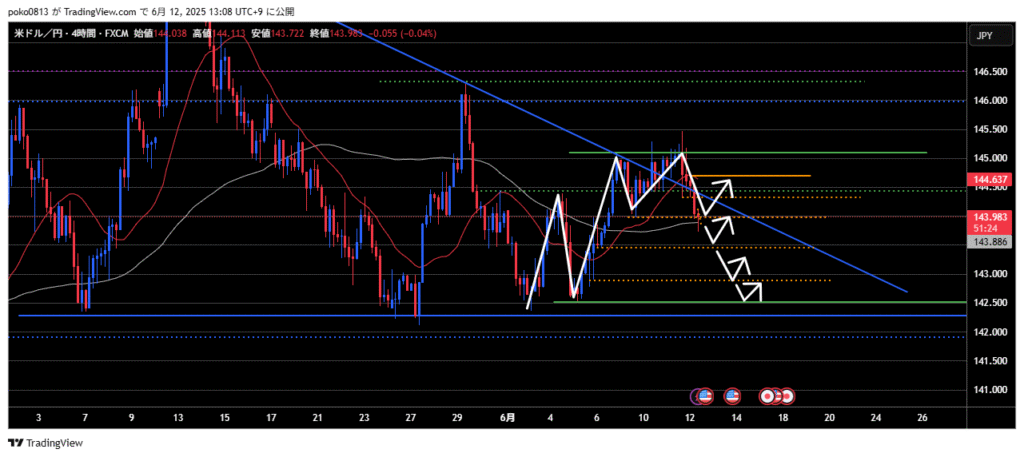Click the US flag event icon near 14
1024x457 pixels.
coord(731,395)
